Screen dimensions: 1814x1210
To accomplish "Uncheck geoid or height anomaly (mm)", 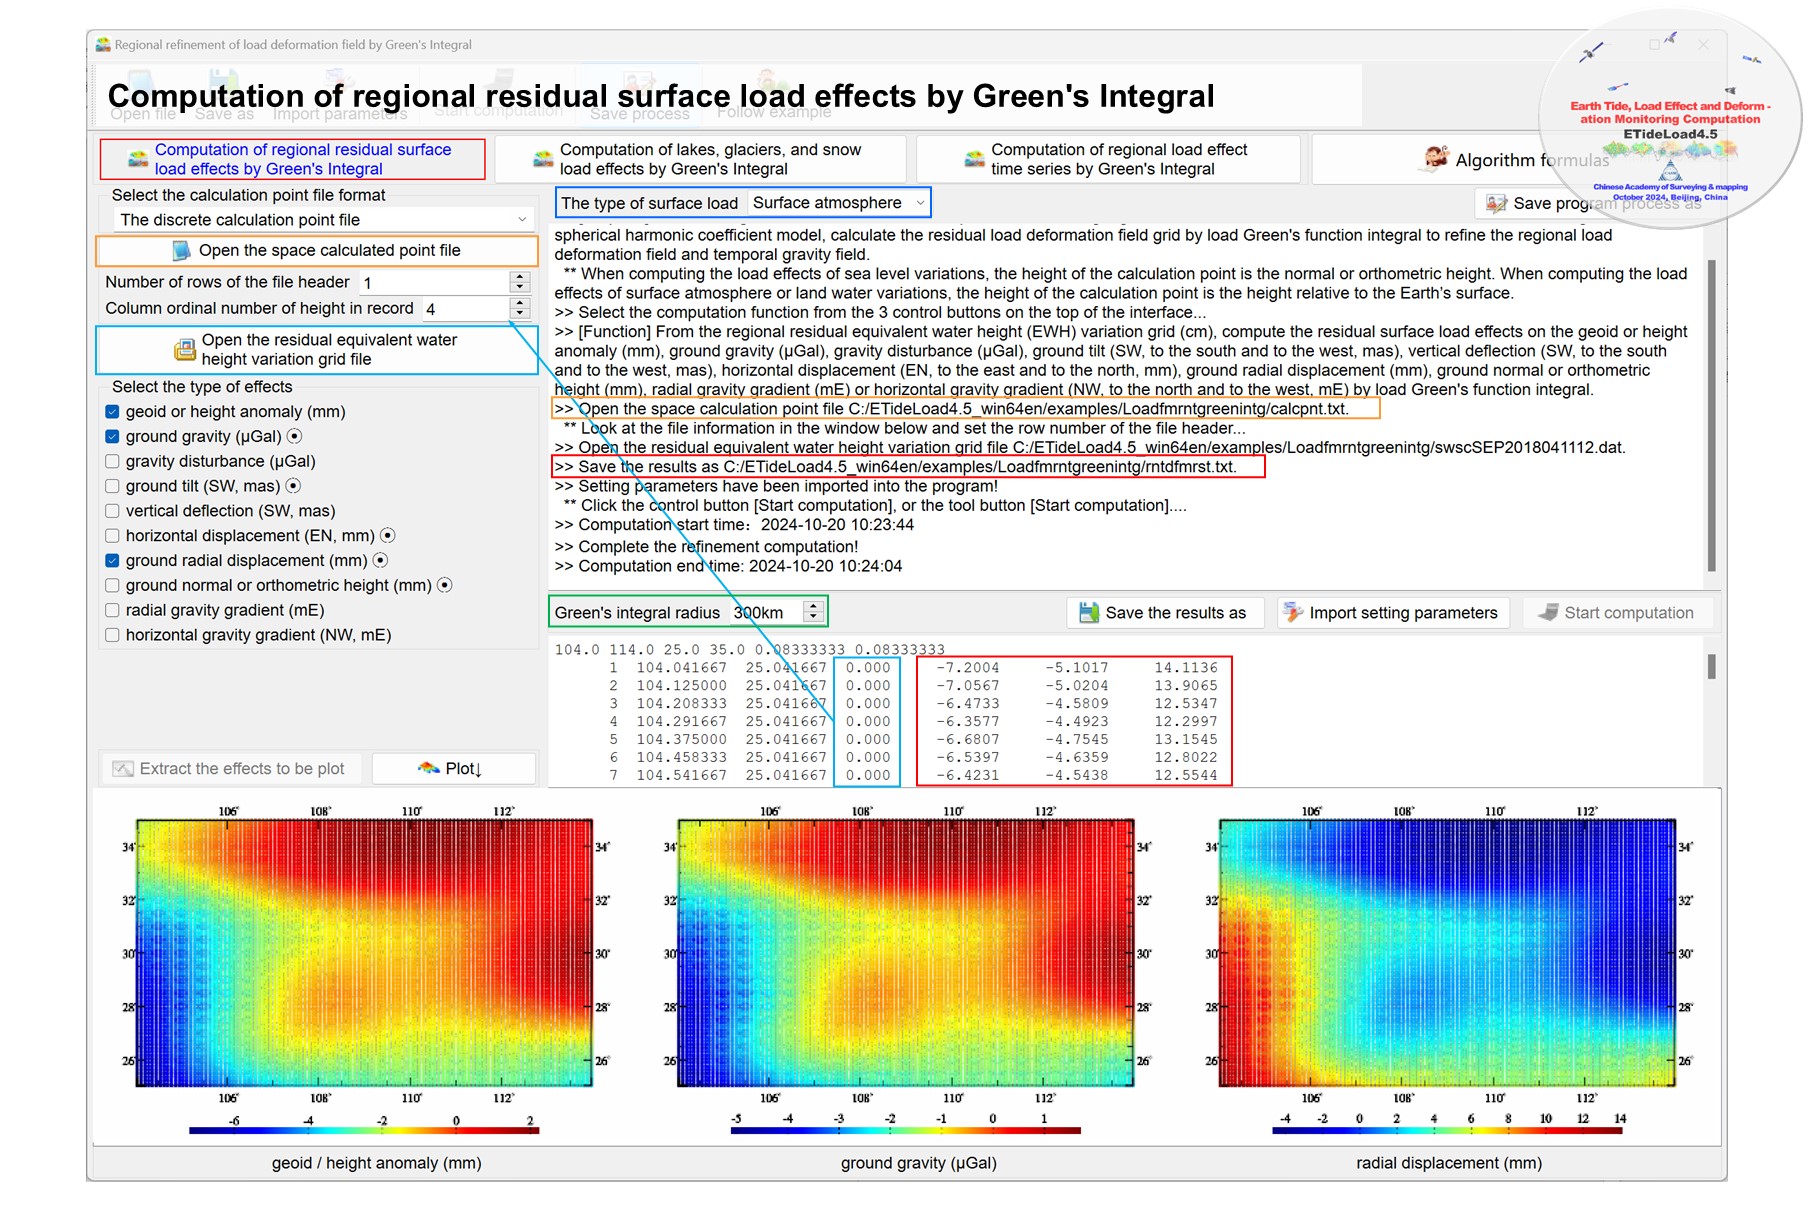I will pyautogui.click(x=113, y=411).
